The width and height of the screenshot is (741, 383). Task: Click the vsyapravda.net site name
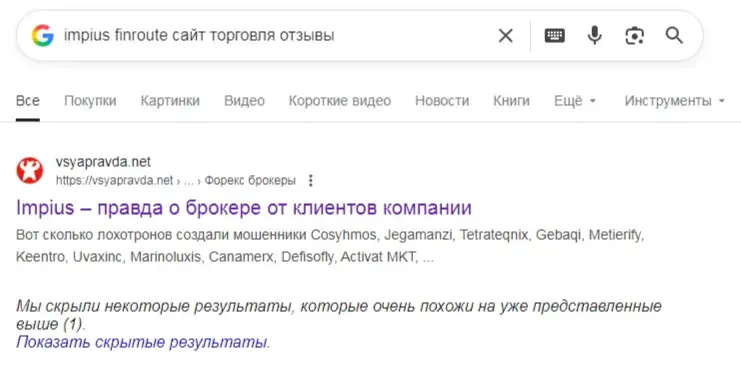pos(103,162)
